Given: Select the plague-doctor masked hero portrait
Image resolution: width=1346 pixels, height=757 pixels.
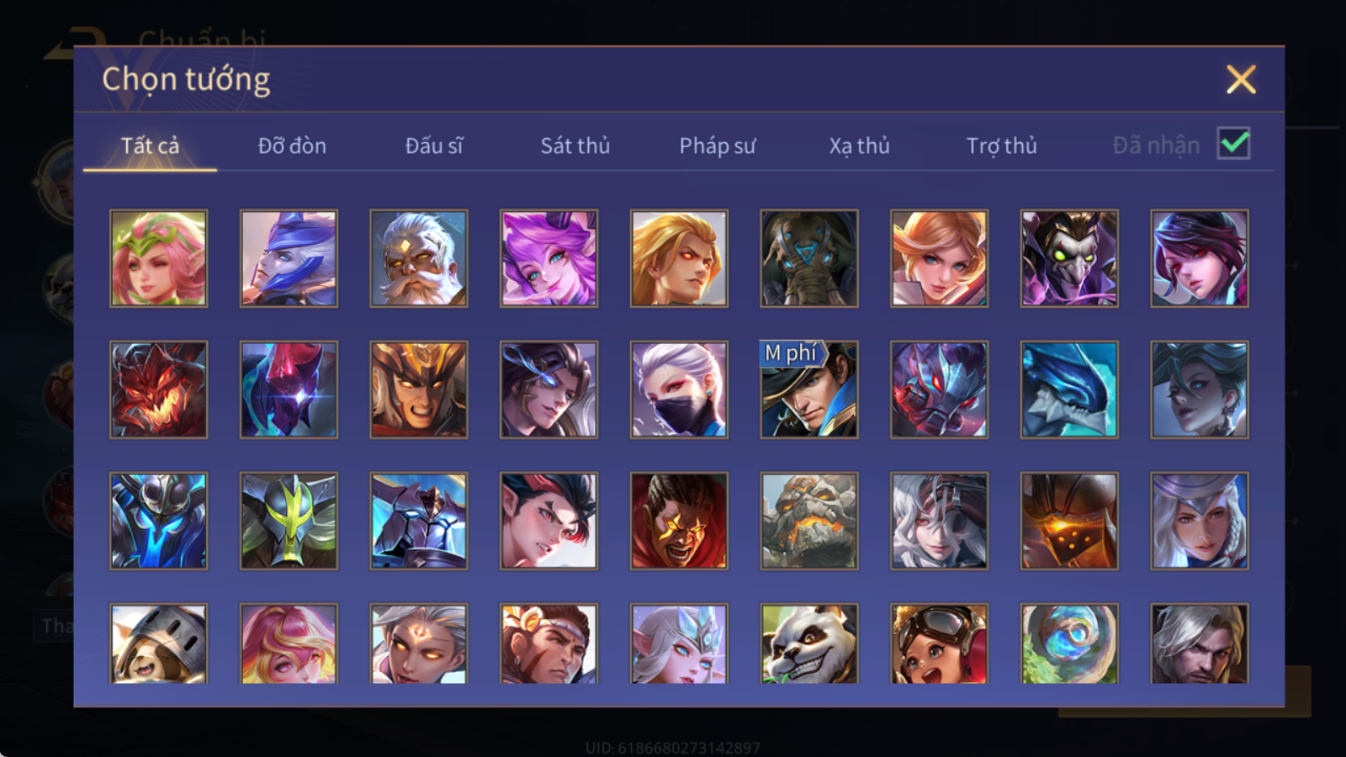Looking at the screenshot, I should (x=1069, y=258).
